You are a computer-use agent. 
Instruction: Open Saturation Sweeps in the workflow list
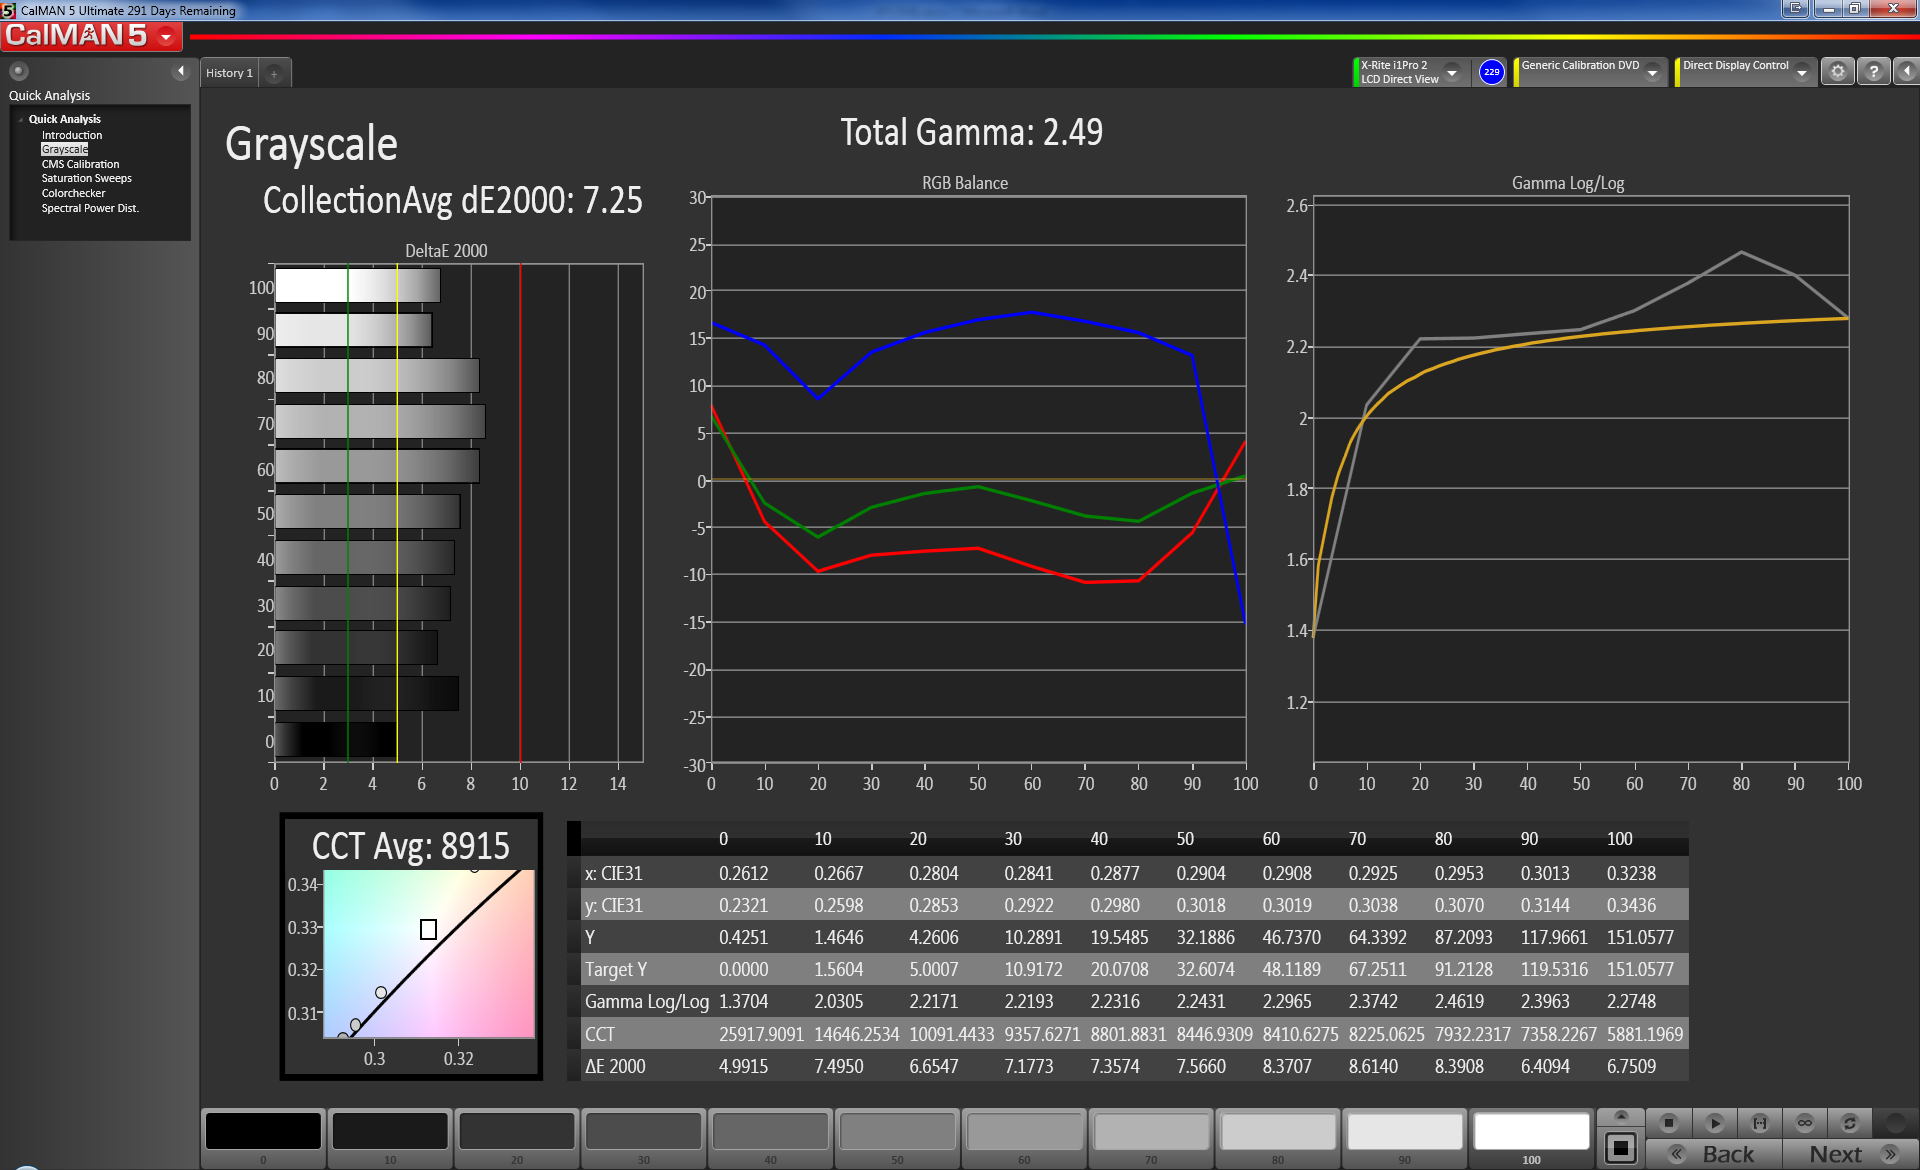tap(86, 178)
